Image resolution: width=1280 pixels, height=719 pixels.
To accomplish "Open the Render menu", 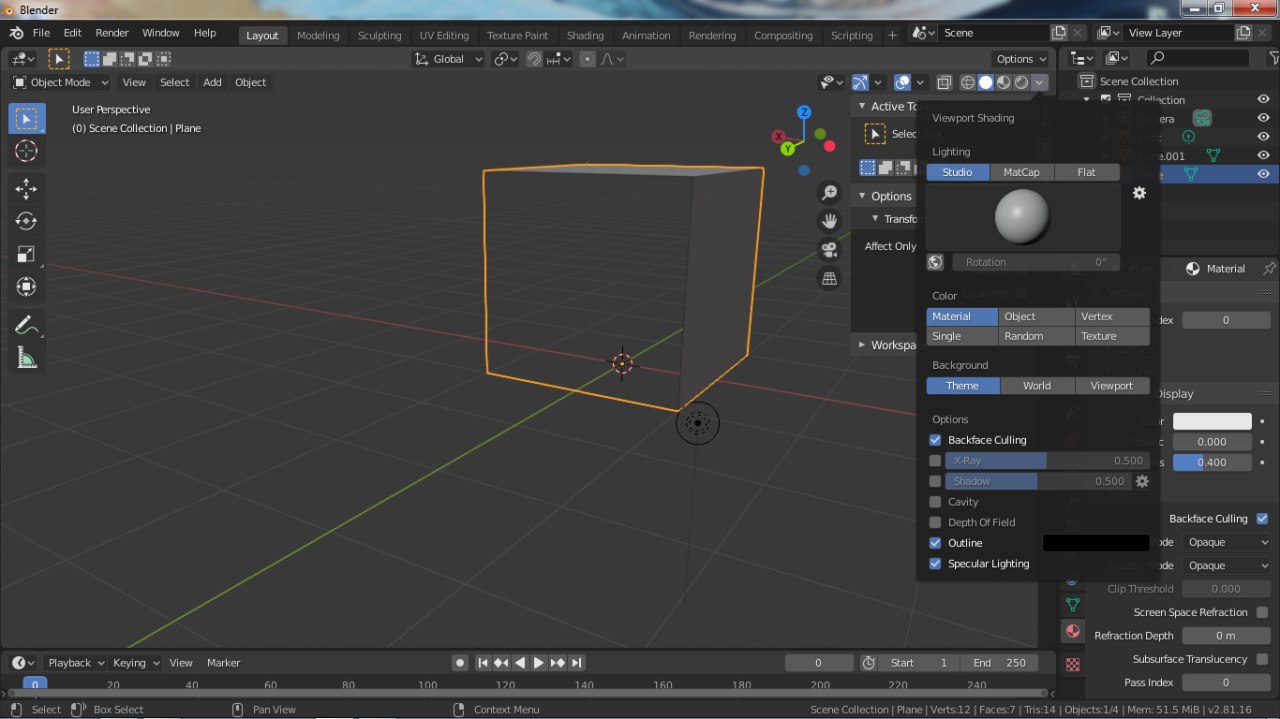I will click(x=112, y=33).
